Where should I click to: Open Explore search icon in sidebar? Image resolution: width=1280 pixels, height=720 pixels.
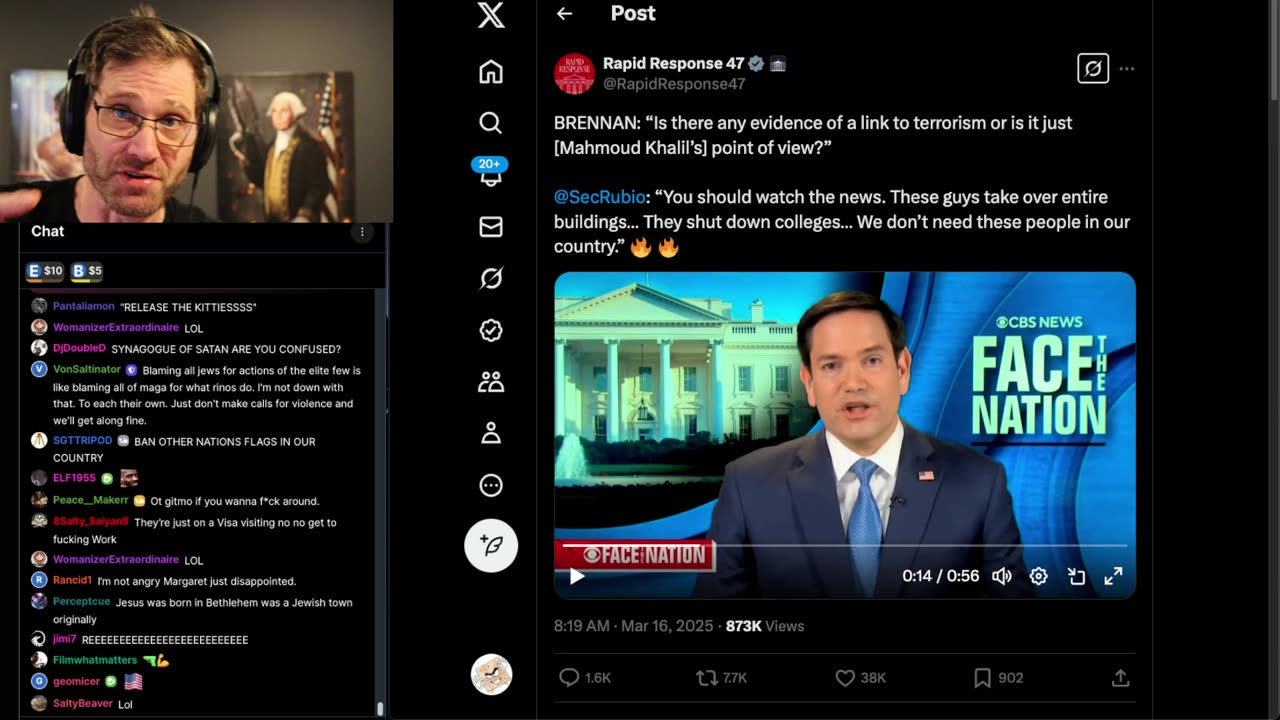pos(490,123)
